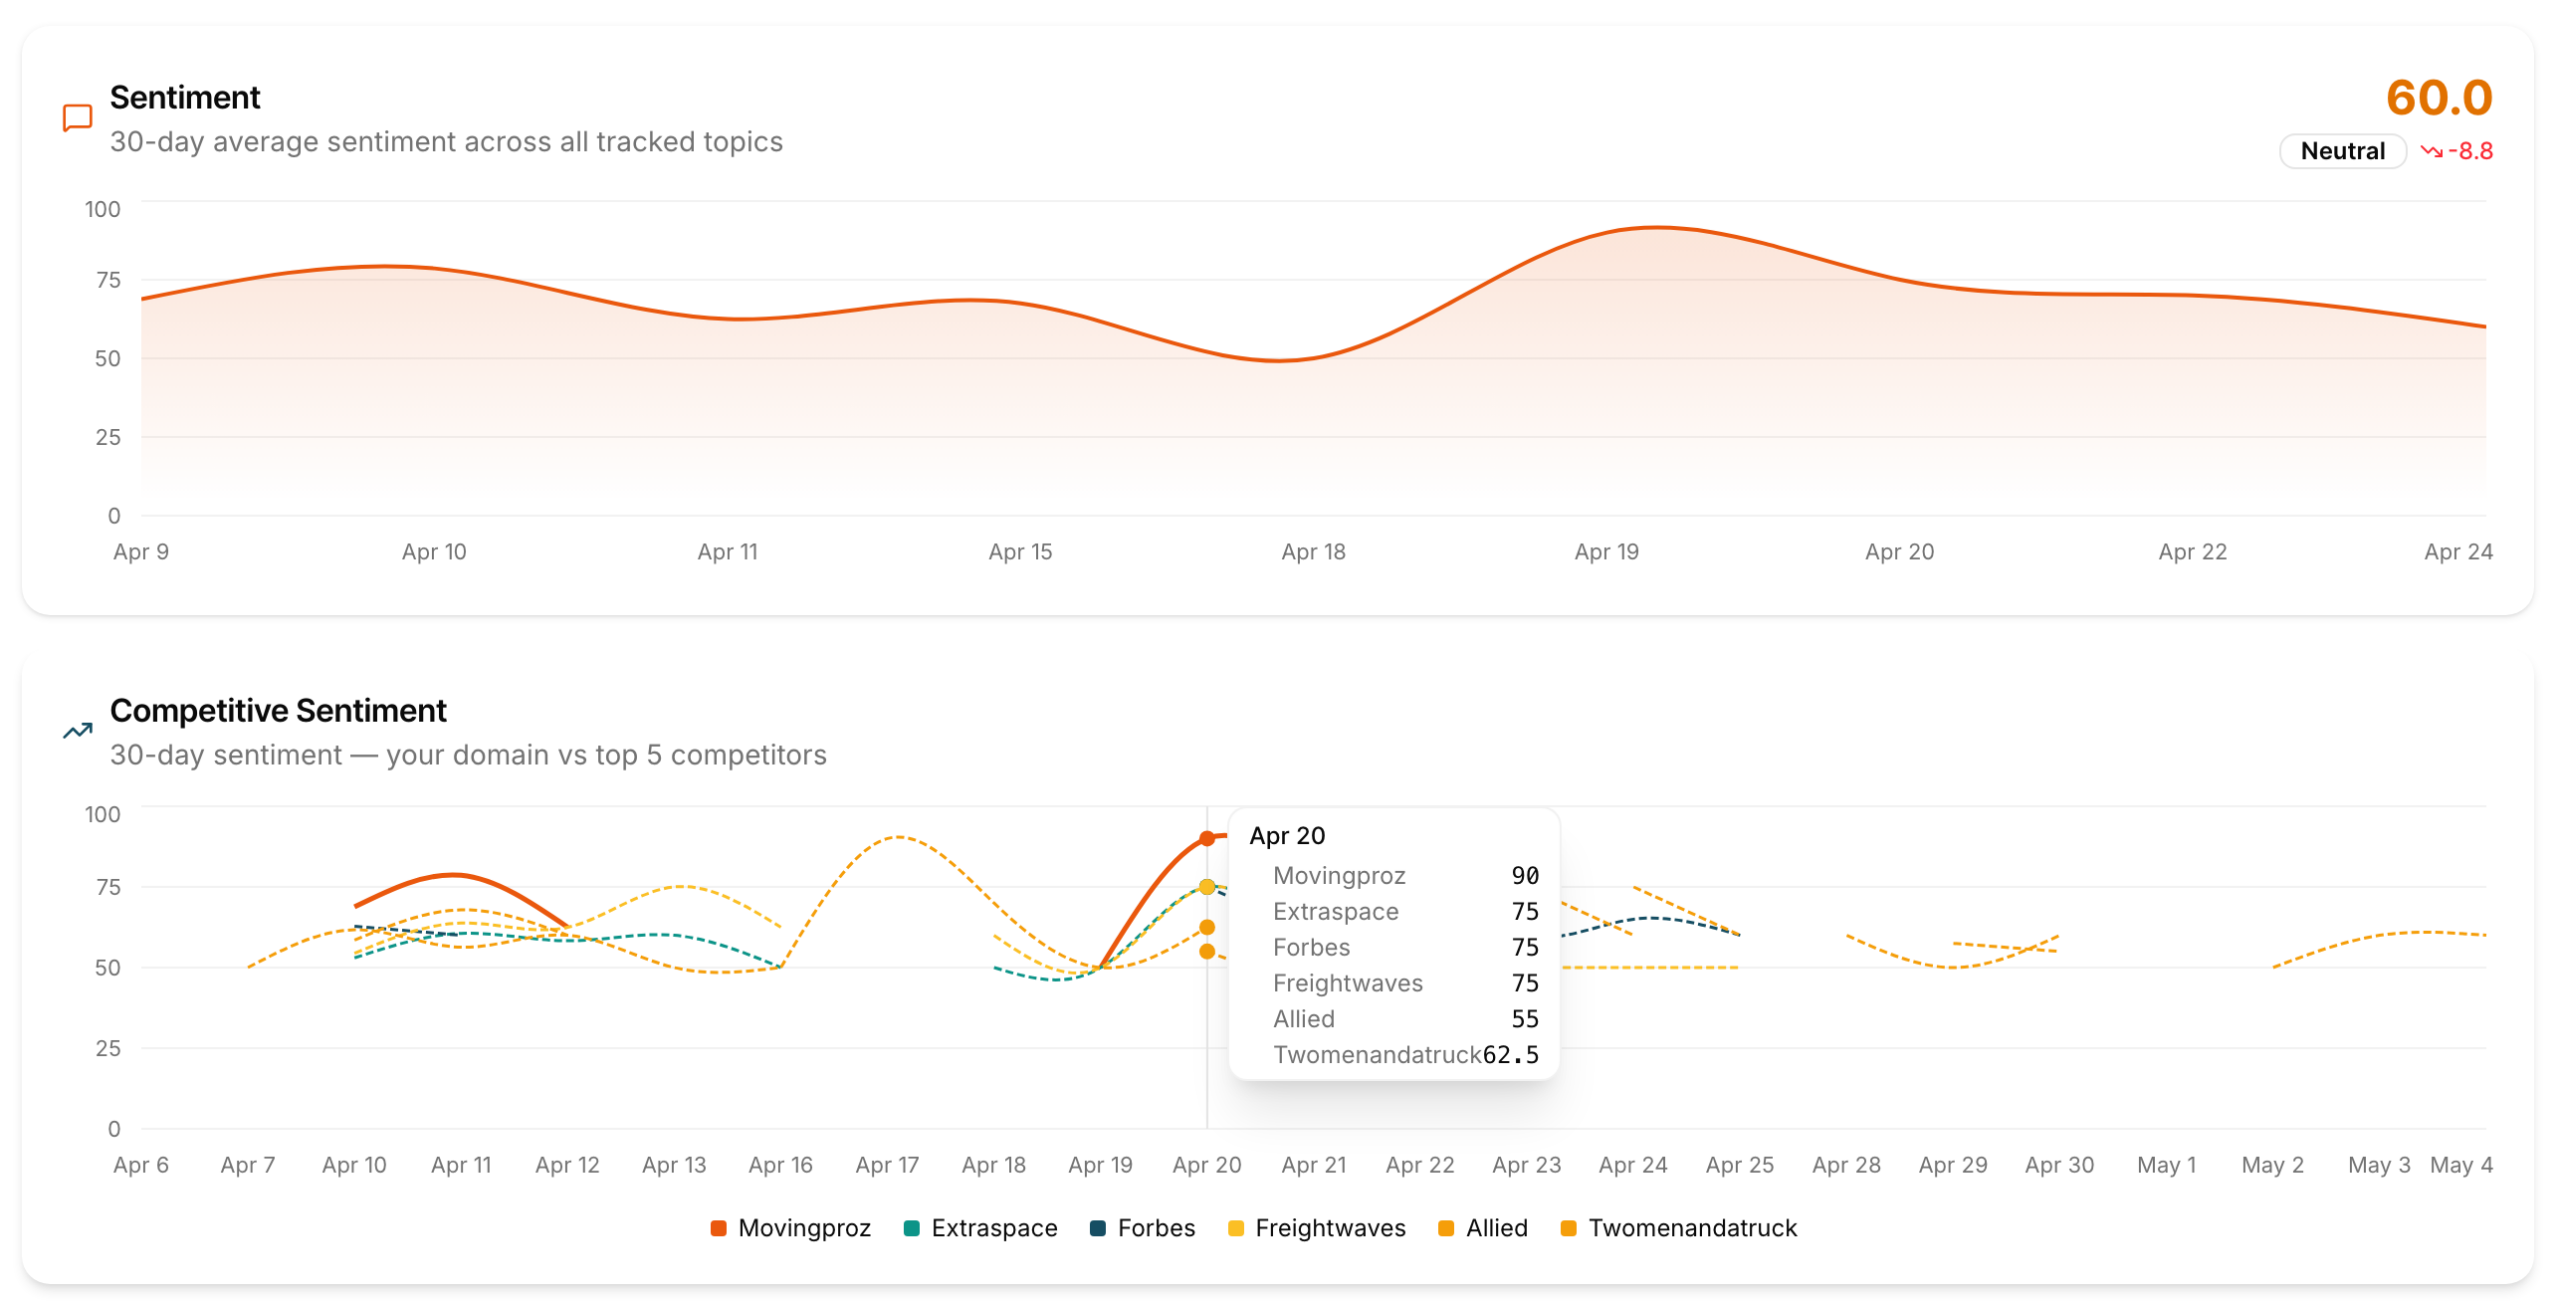Click the Competitive Sentiment trend icon
2560x1304 pixels.
(x=77, y=731)
